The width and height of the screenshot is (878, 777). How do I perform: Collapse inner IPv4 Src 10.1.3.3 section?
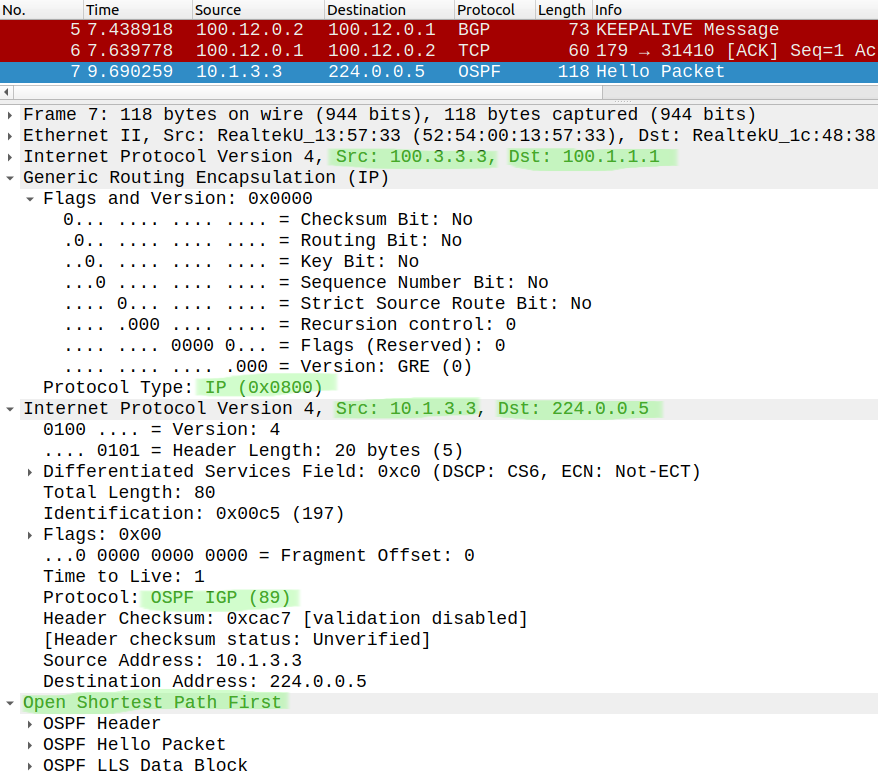10,409
